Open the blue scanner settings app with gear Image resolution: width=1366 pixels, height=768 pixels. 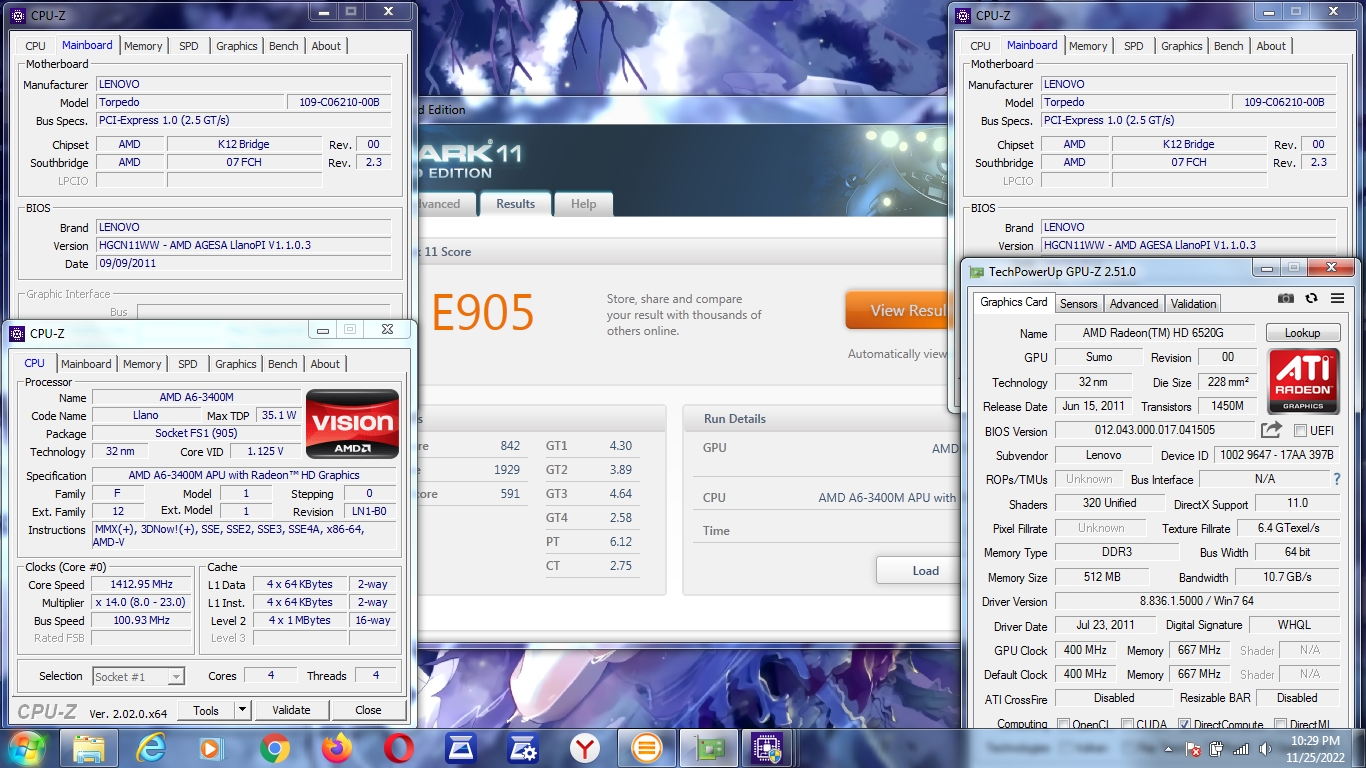tap(523, 748)
